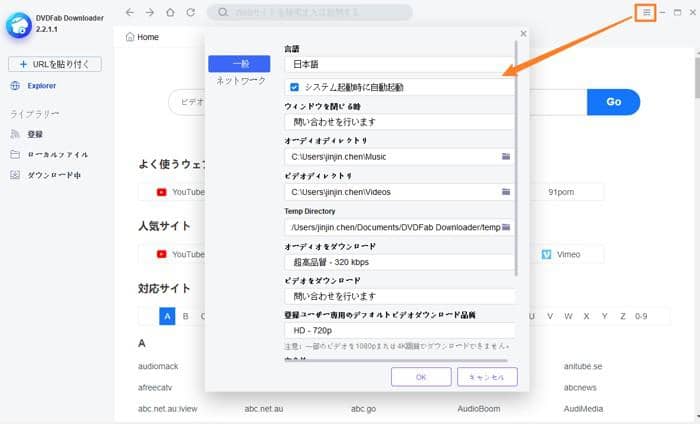Open the anitube.se site link
This screenshot has width=700, height=424.
click(583, 366)
